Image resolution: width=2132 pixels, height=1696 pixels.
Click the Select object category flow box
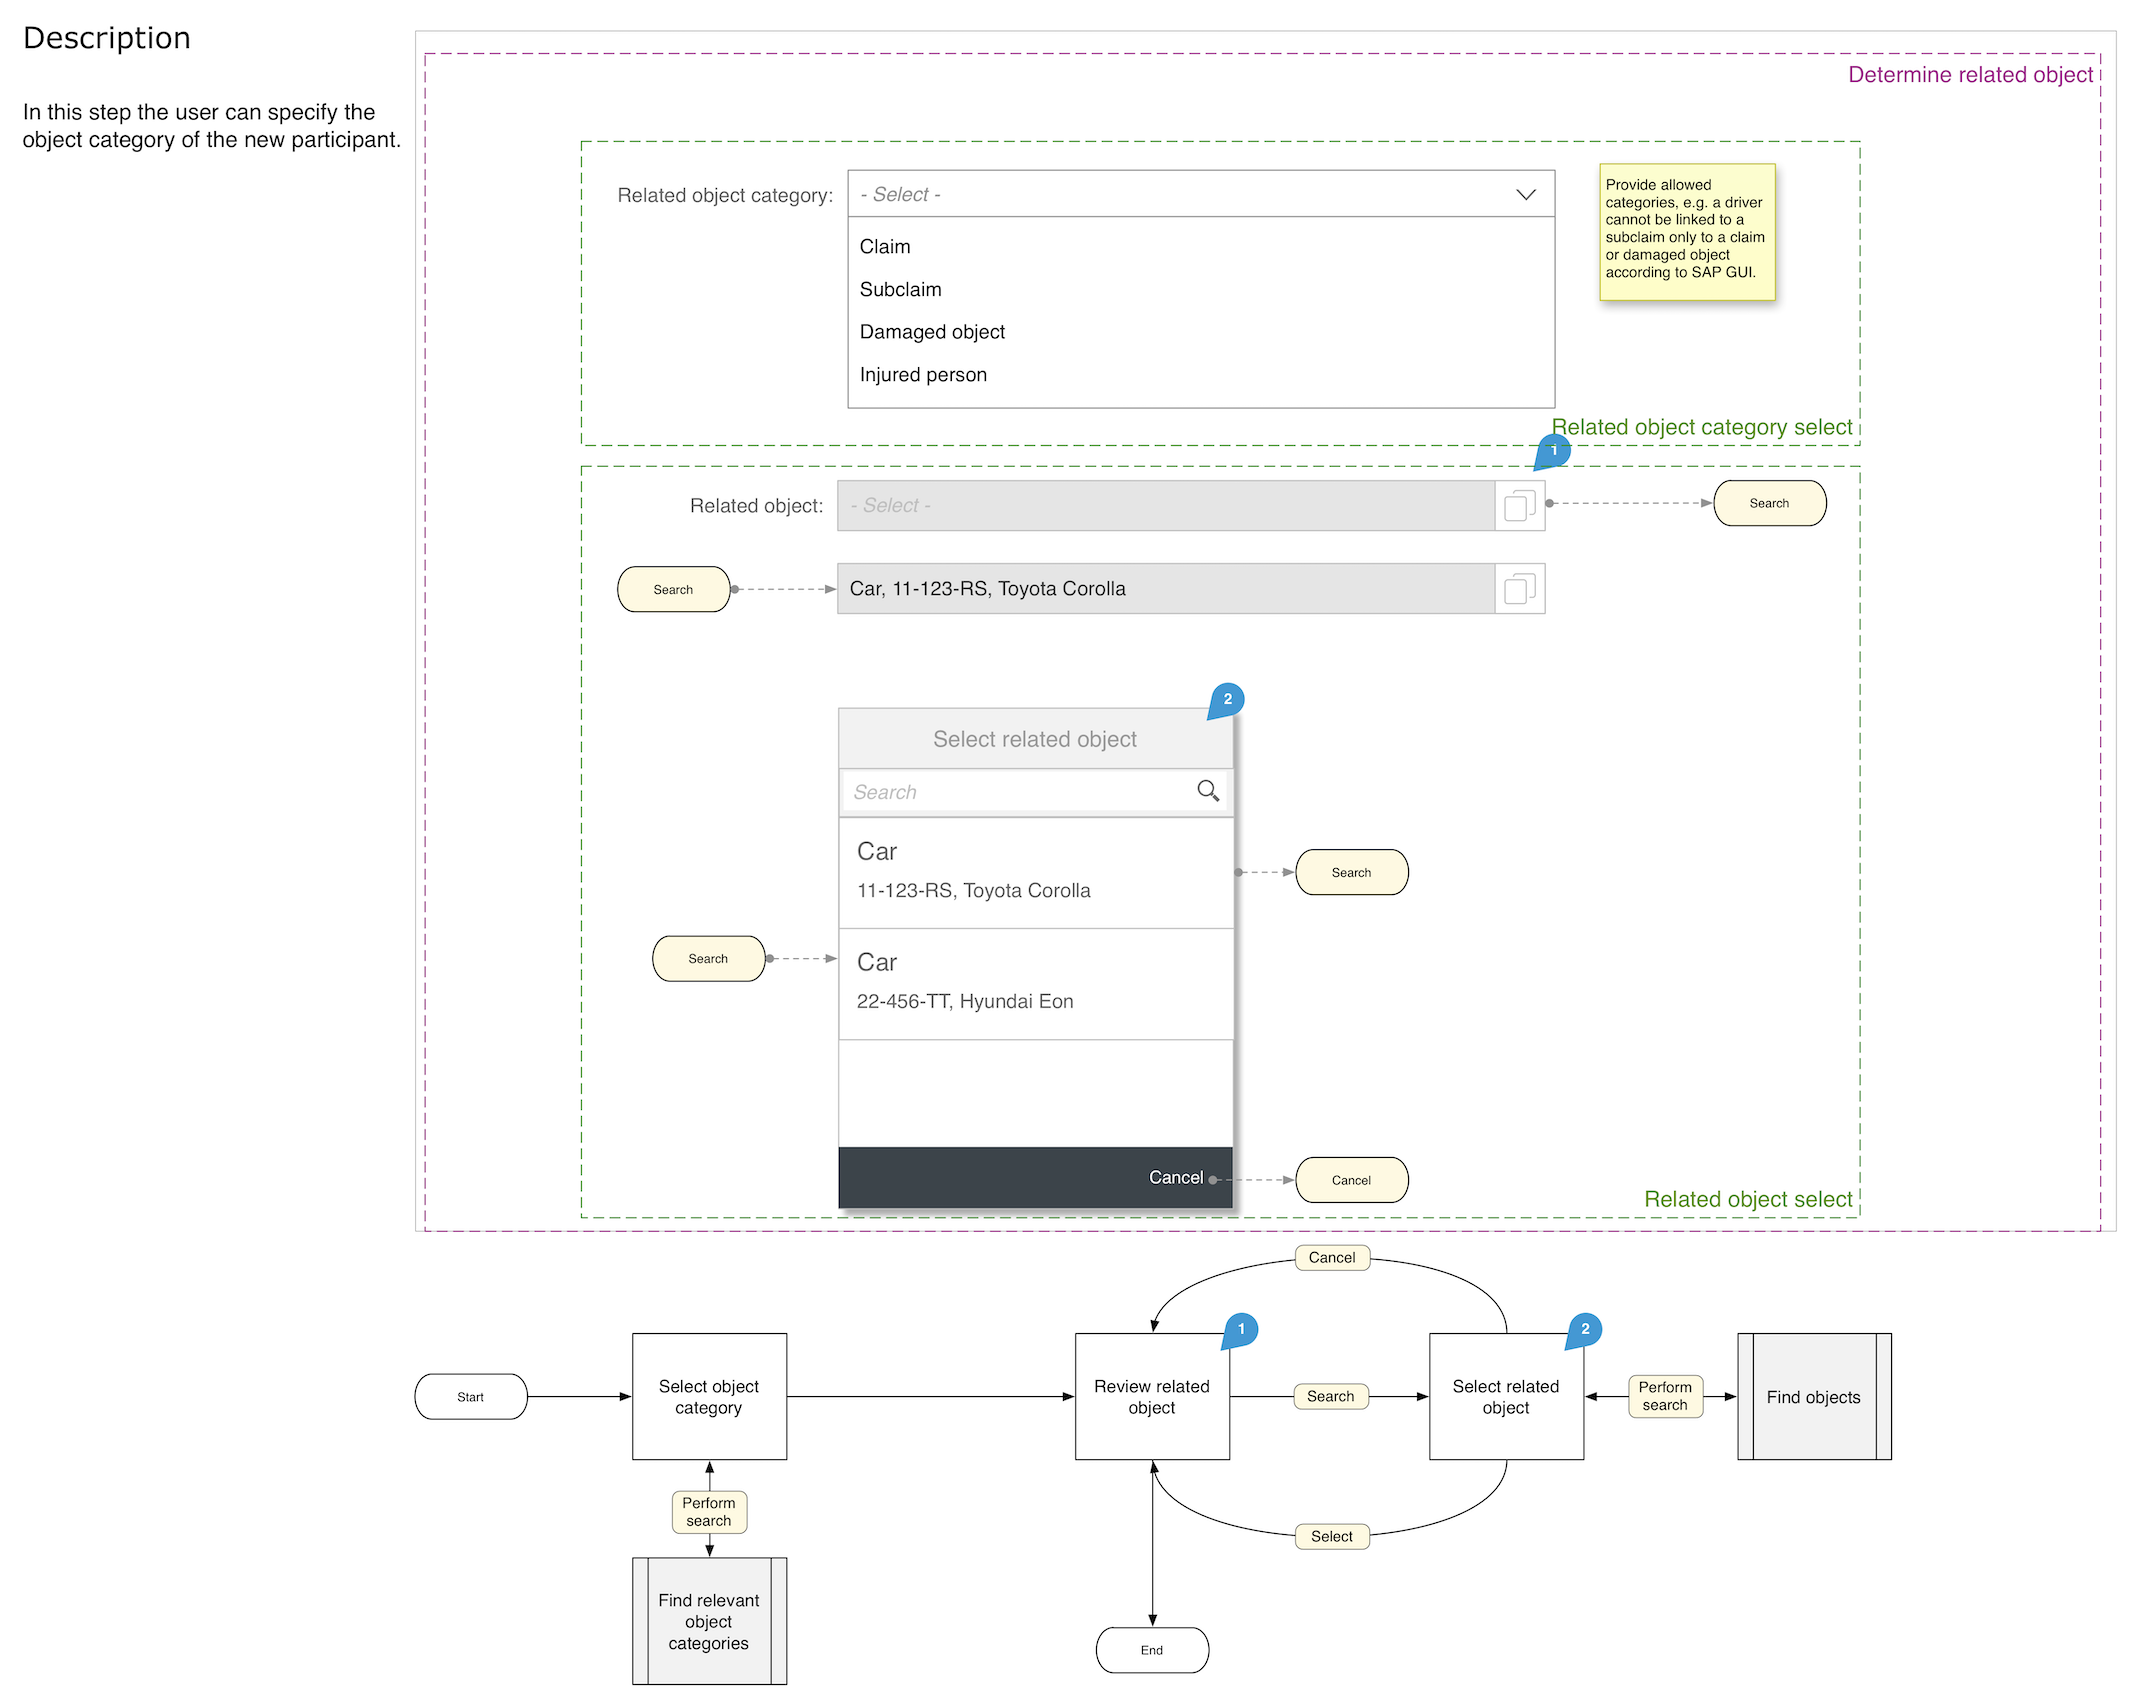click(709, 1397)
